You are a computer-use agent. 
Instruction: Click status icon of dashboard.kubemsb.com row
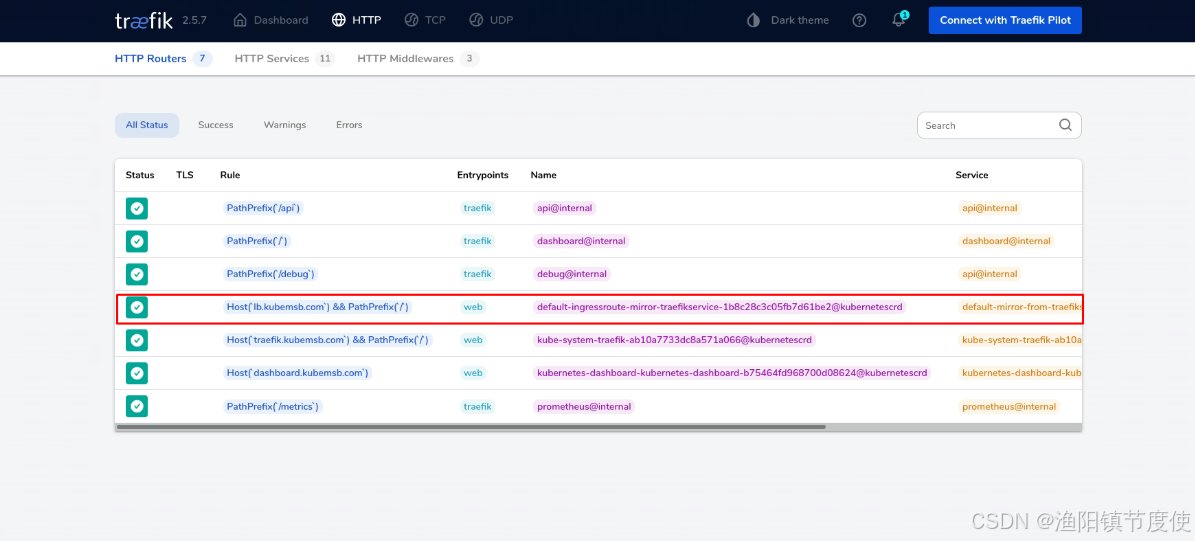[x=136, y=373]
